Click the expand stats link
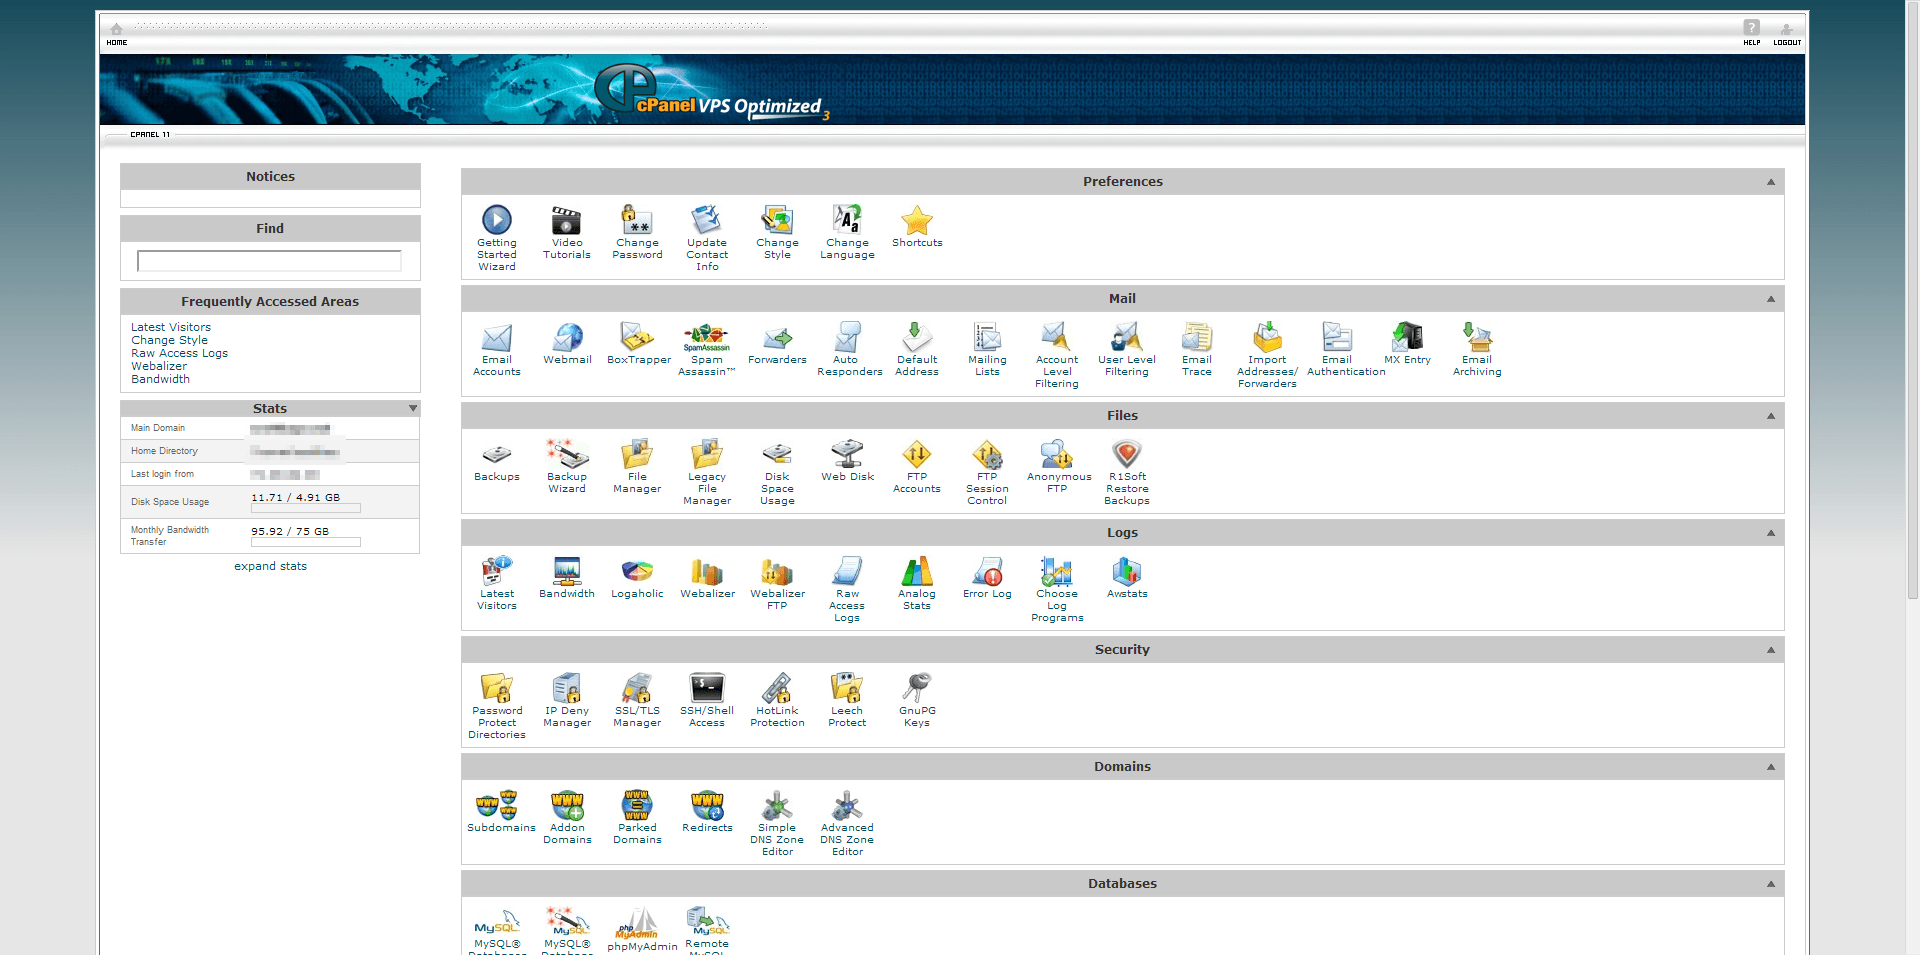This screenshot has height=955, width=1920. [270, 566]
